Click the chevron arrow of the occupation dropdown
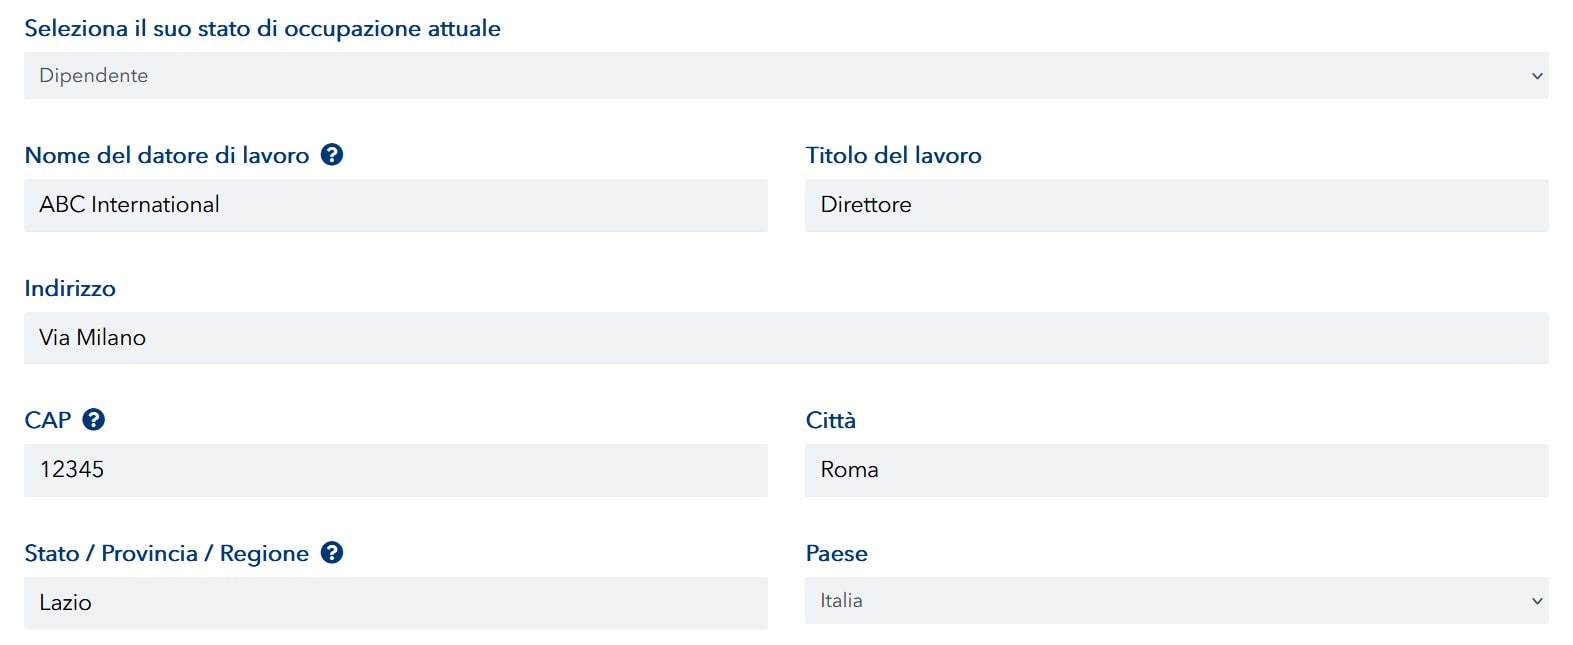Viewport: 1573px width, 645px height. click(x=1537, y=76)
